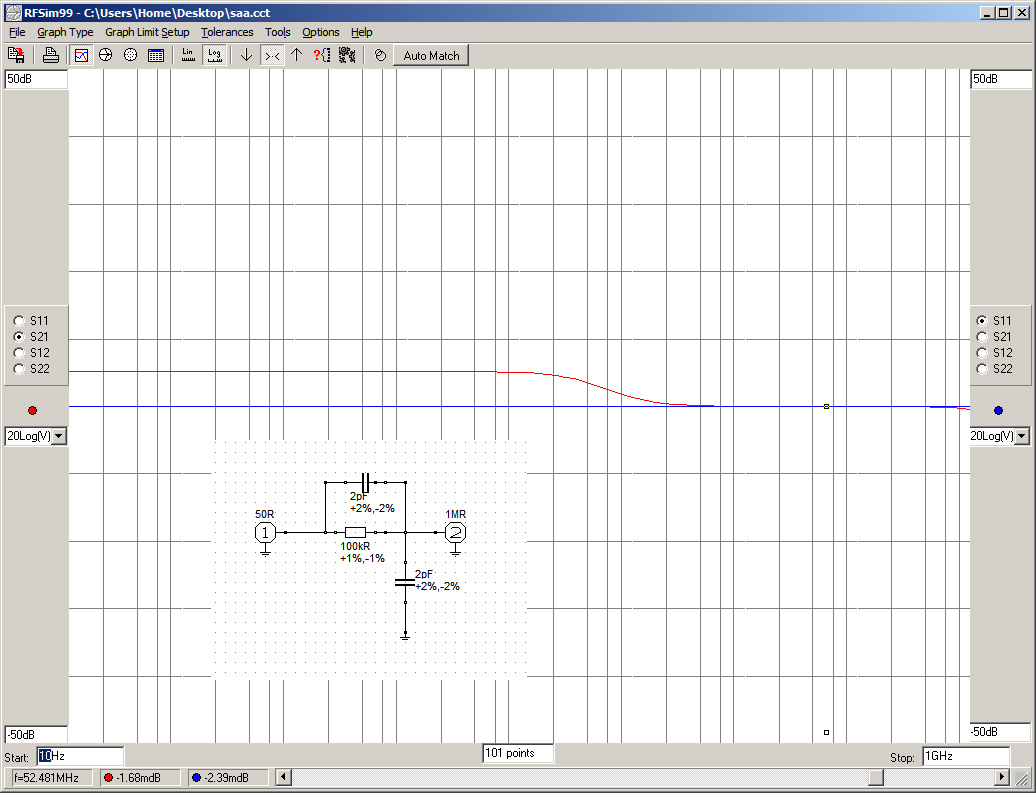Open the Tools menu

(x=278, y=32)
